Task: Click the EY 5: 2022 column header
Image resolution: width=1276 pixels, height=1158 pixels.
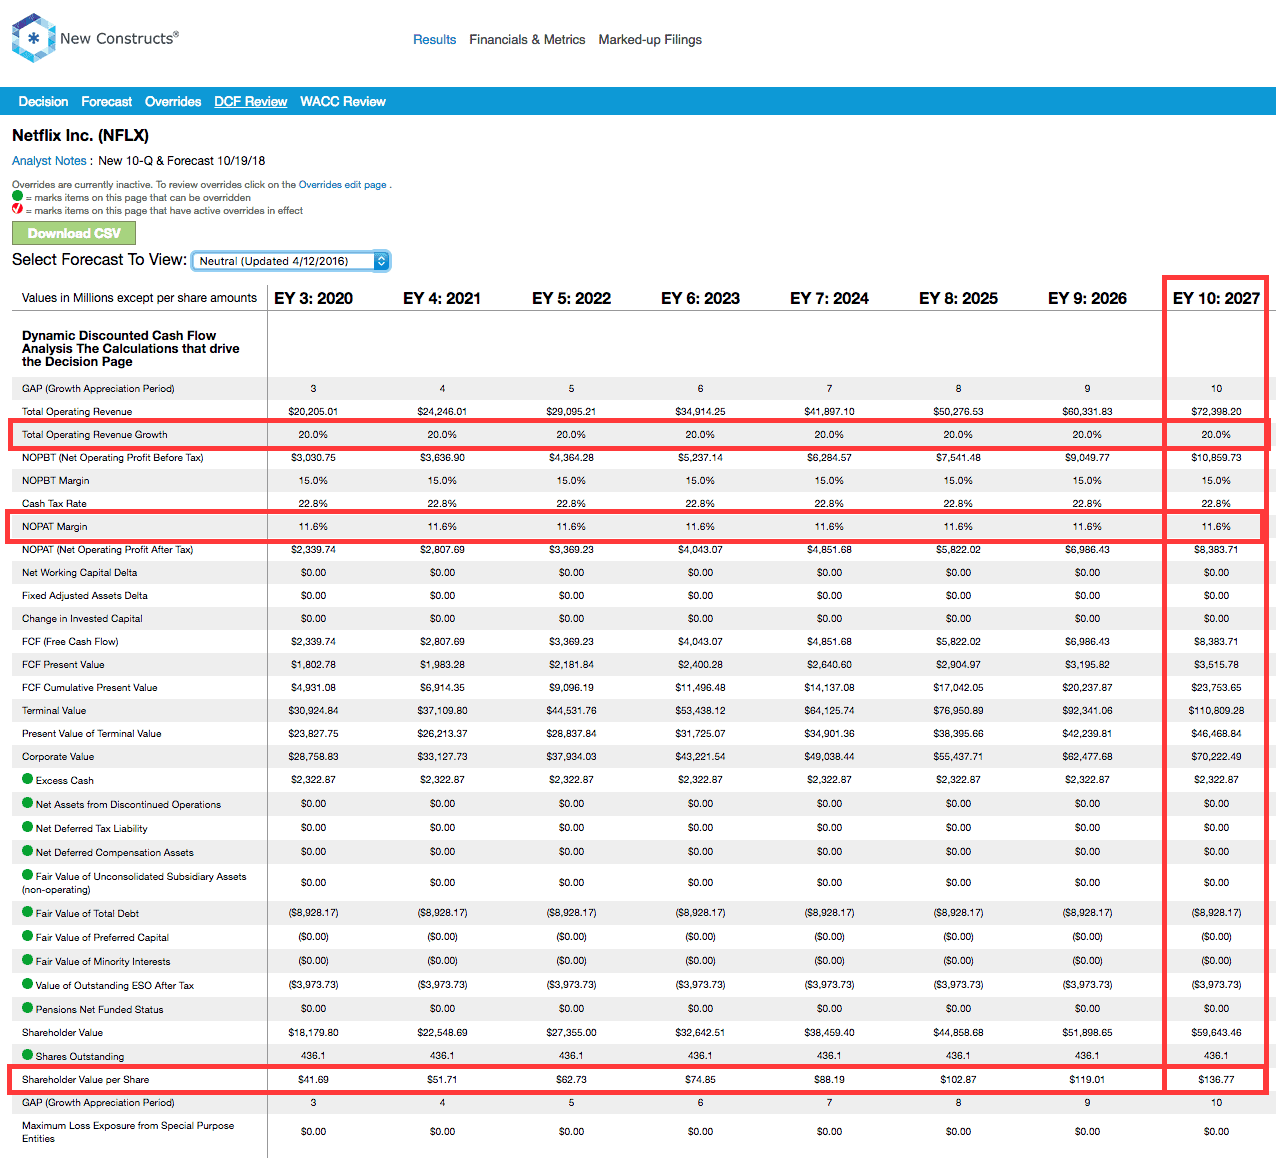Action: point(571,298)
